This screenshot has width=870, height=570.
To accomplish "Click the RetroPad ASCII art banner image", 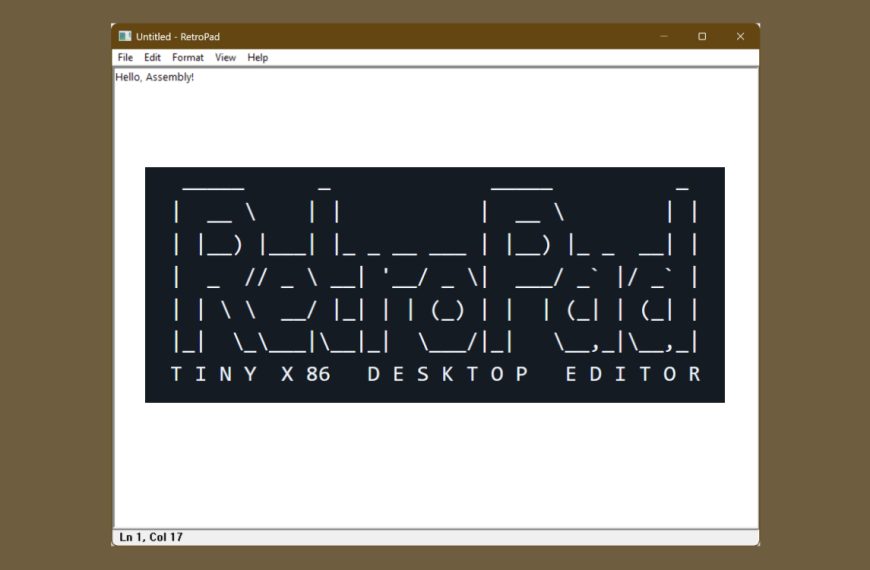I will pos(434,285).
